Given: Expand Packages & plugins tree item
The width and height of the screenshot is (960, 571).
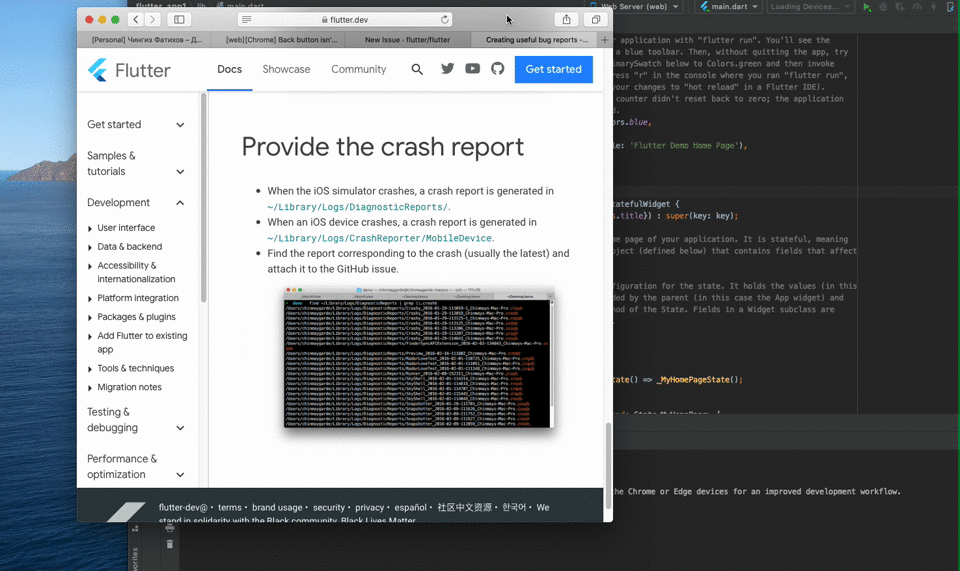Looking at the screenshot, I should [x=131, y=317].
